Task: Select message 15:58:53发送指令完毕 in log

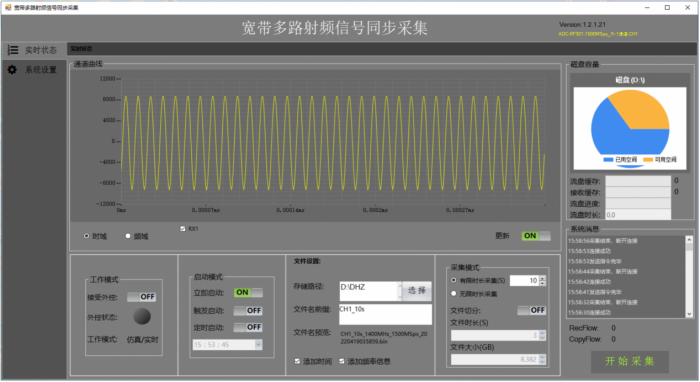Action: tap(595, 262)
